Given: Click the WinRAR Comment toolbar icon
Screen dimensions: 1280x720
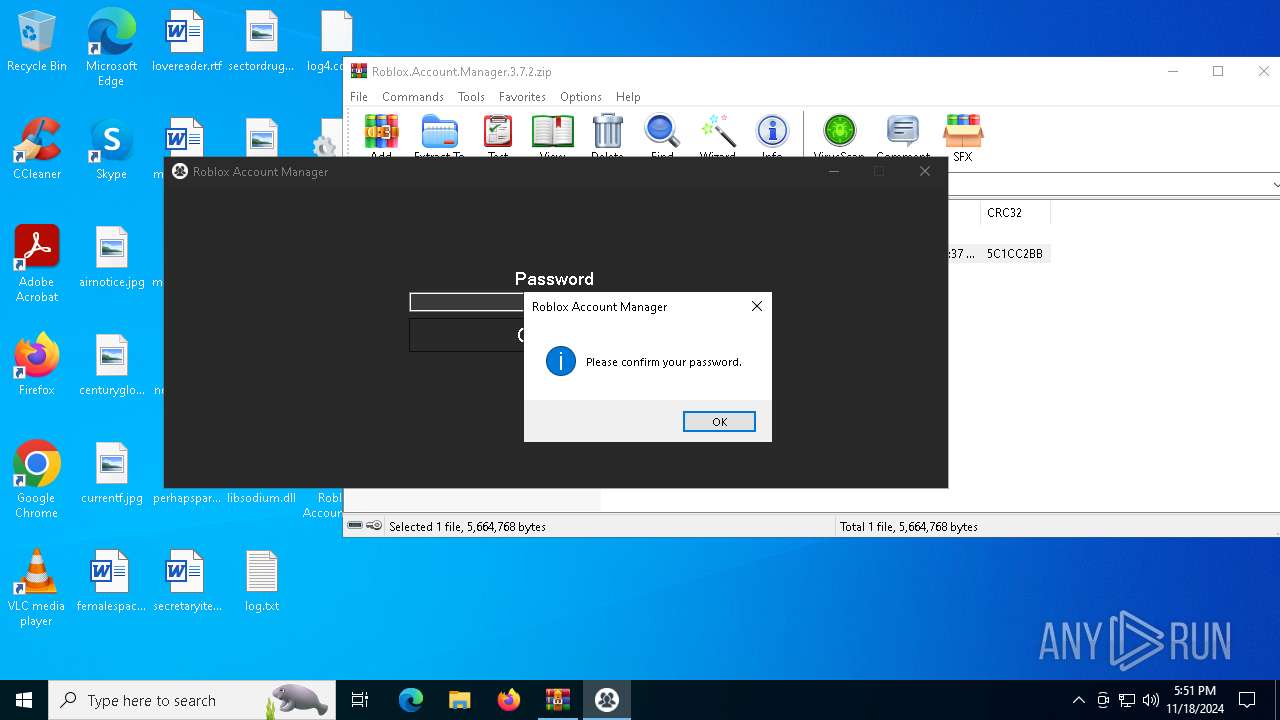Looking at the screenshot, I should (x=903, y=136).
